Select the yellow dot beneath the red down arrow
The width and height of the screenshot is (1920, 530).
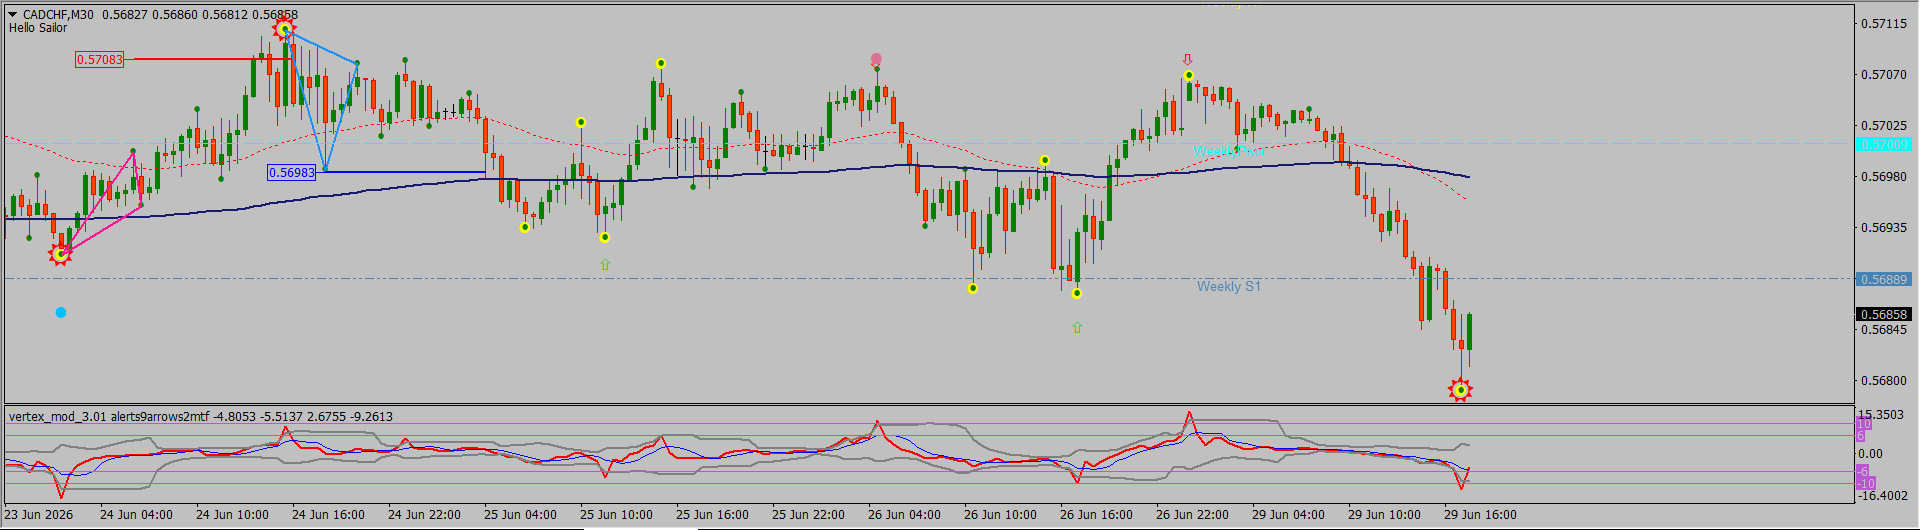click(x=1188, y=76)
